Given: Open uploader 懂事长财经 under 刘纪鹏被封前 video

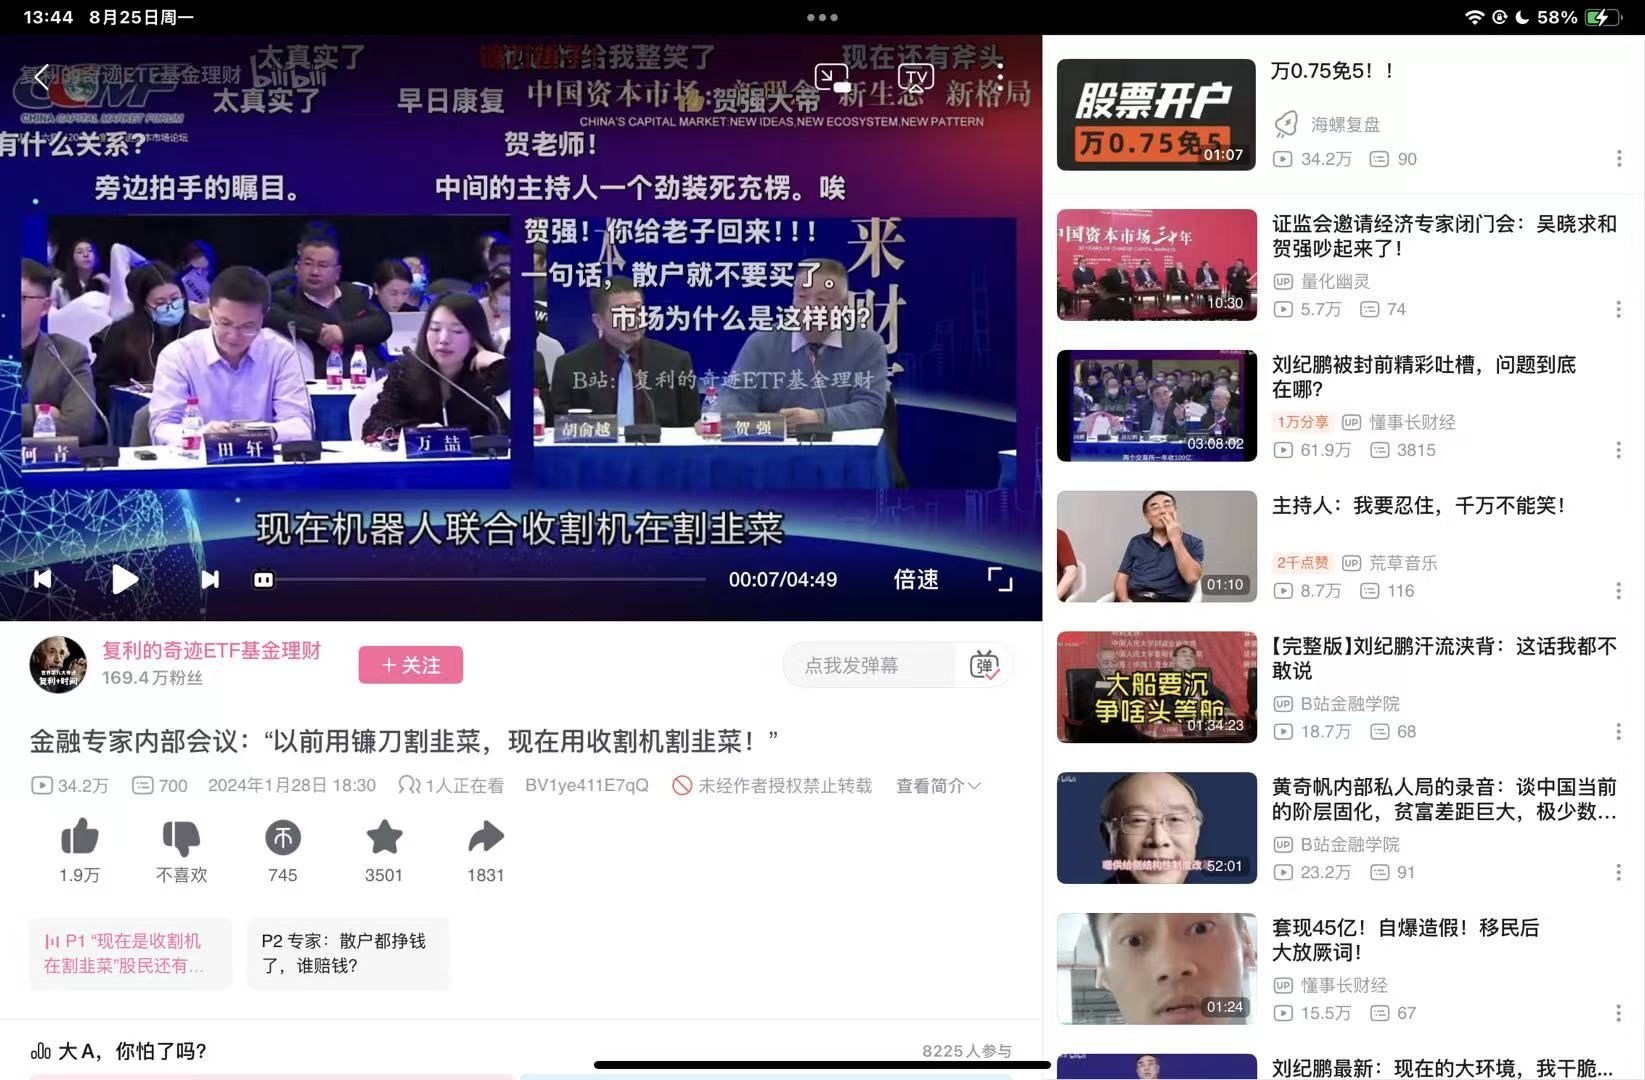Looking at the screenshot, I should [1412, 423].
